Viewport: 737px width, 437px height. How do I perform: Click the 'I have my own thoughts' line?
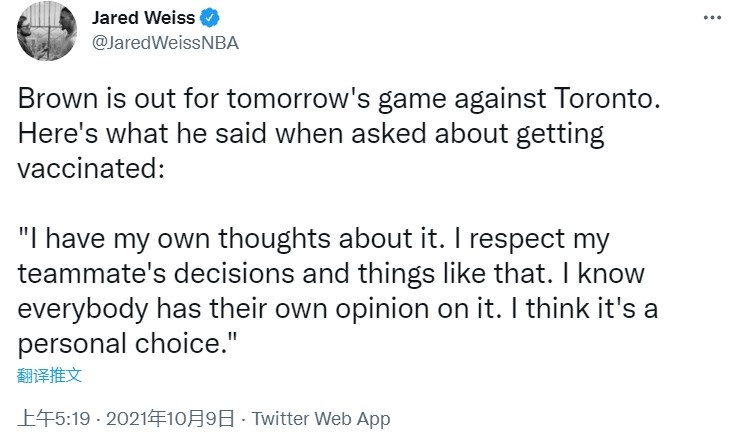pyautogui.click(x=314, y=239)
